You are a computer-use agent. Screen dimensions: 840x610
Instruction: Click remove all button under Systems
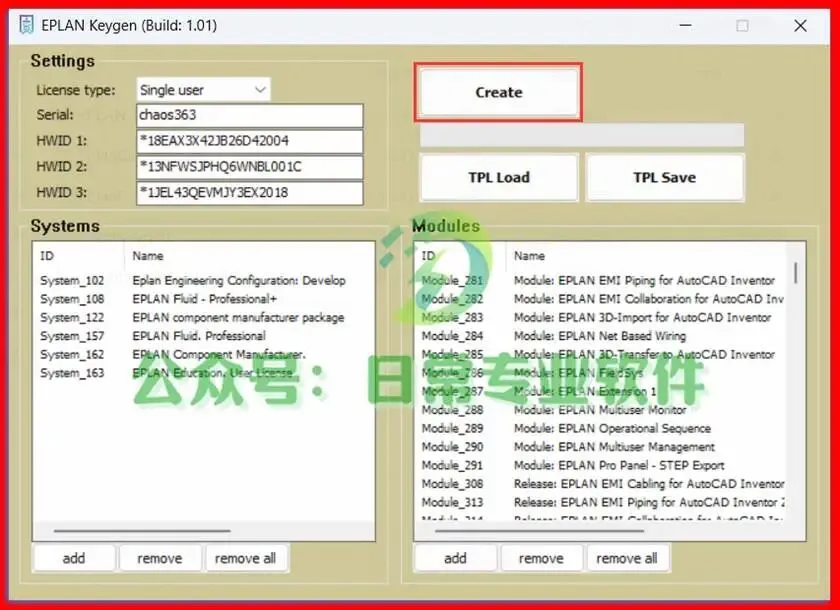245,558
